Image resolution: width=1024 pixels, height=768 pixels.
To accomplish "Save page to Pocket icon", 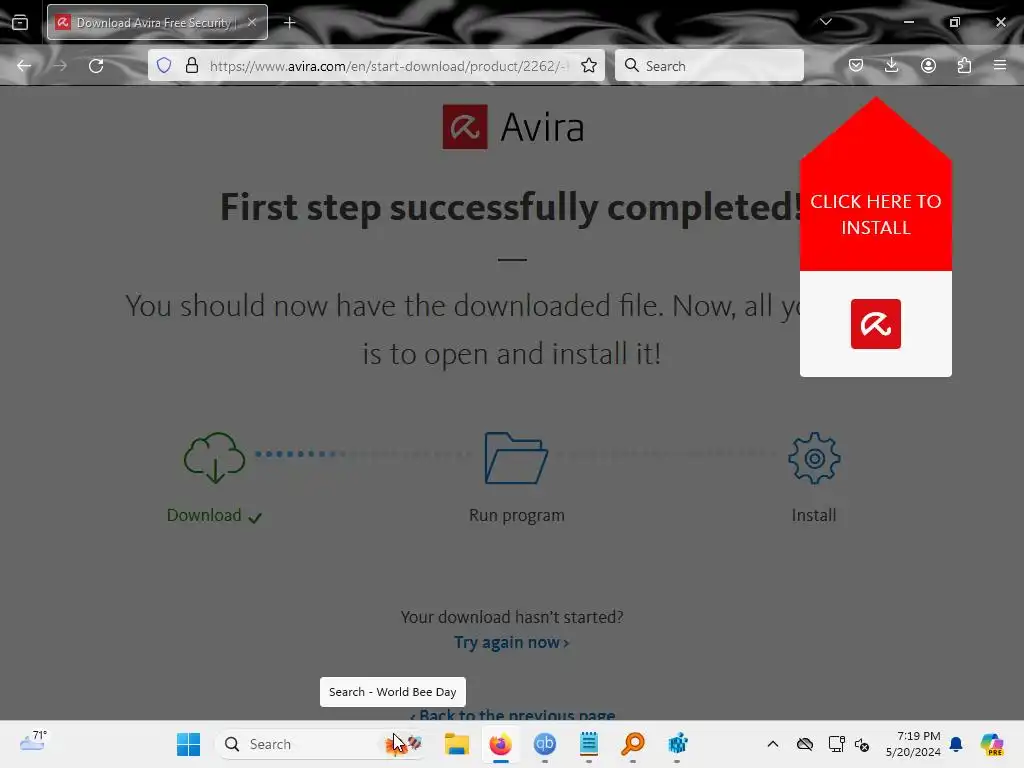I will pos(856,65).
